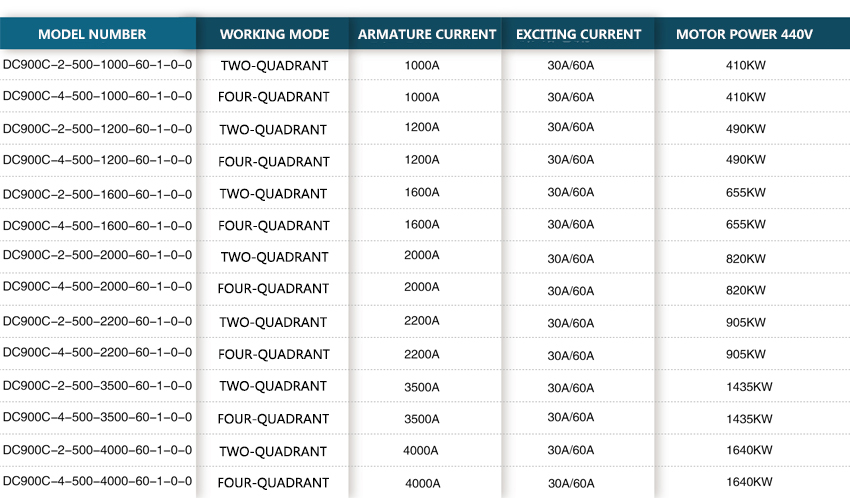The height and width of the screenshot is (498, 850).
Task: Select the 410KW cell in first row
Action: click(x=745, y=65)
